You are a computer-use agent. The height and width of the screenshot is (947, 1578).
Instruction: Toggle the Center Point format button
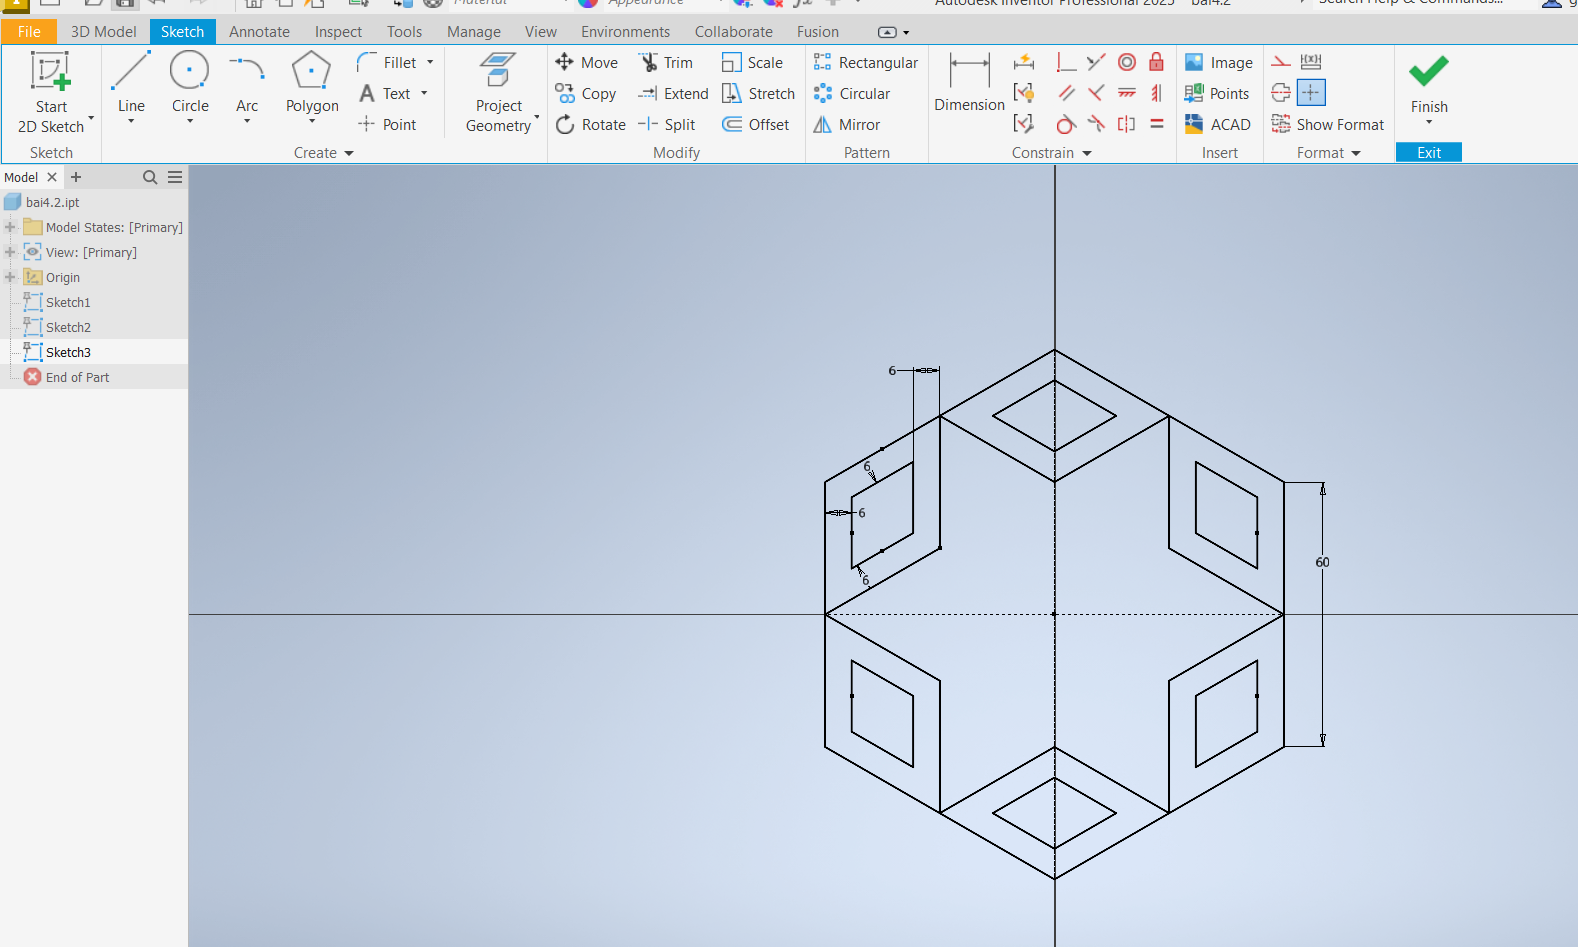pyautogui.click(x=1311, y=93)
